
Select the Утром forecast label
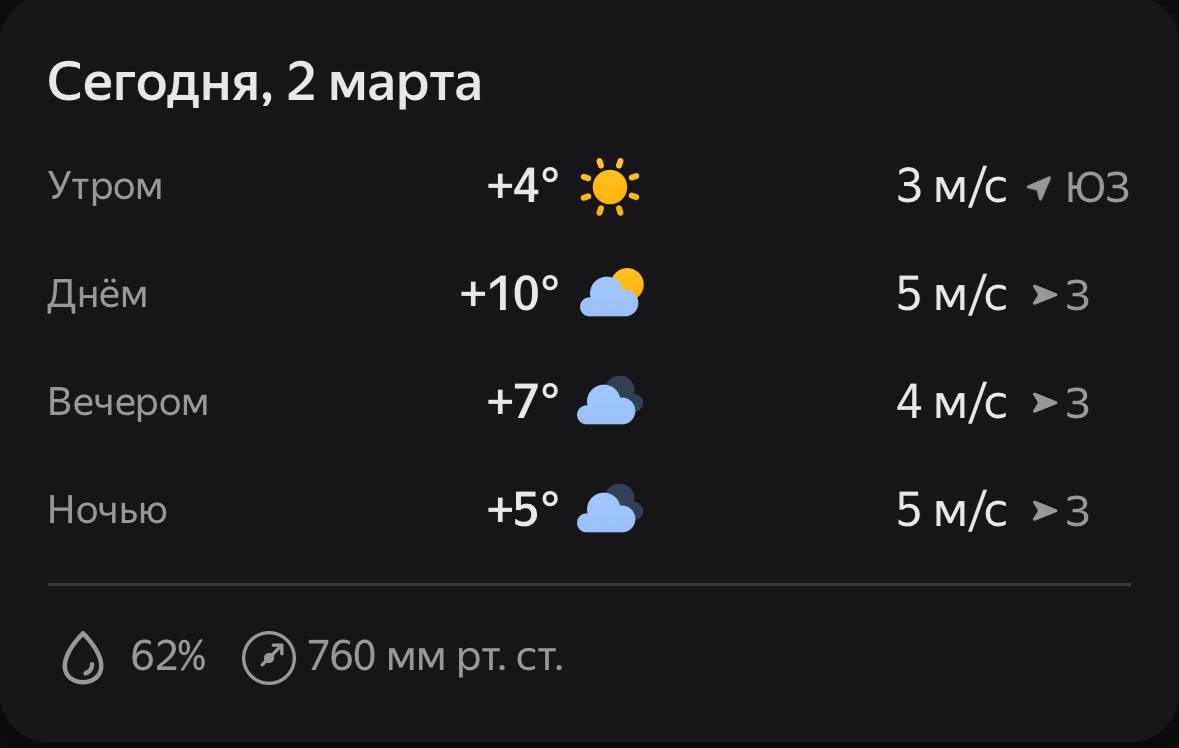tap(105, 187)
